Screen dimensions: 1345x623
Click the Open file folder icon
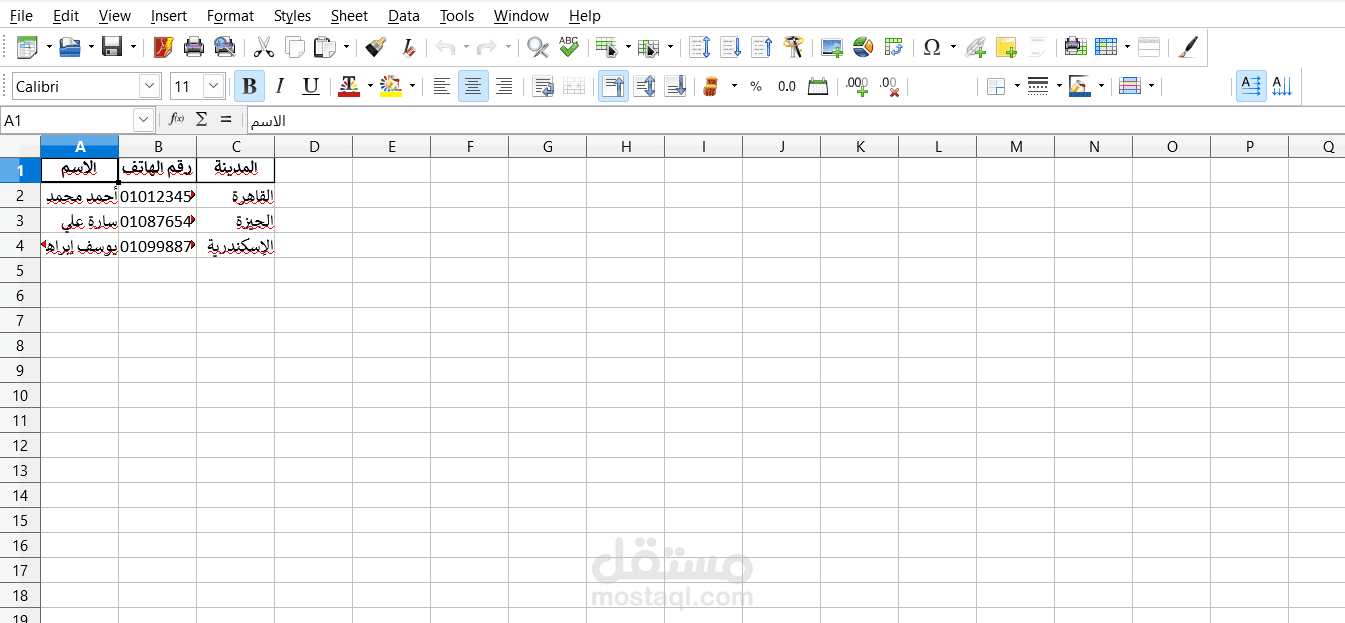(x=69, y=47)
